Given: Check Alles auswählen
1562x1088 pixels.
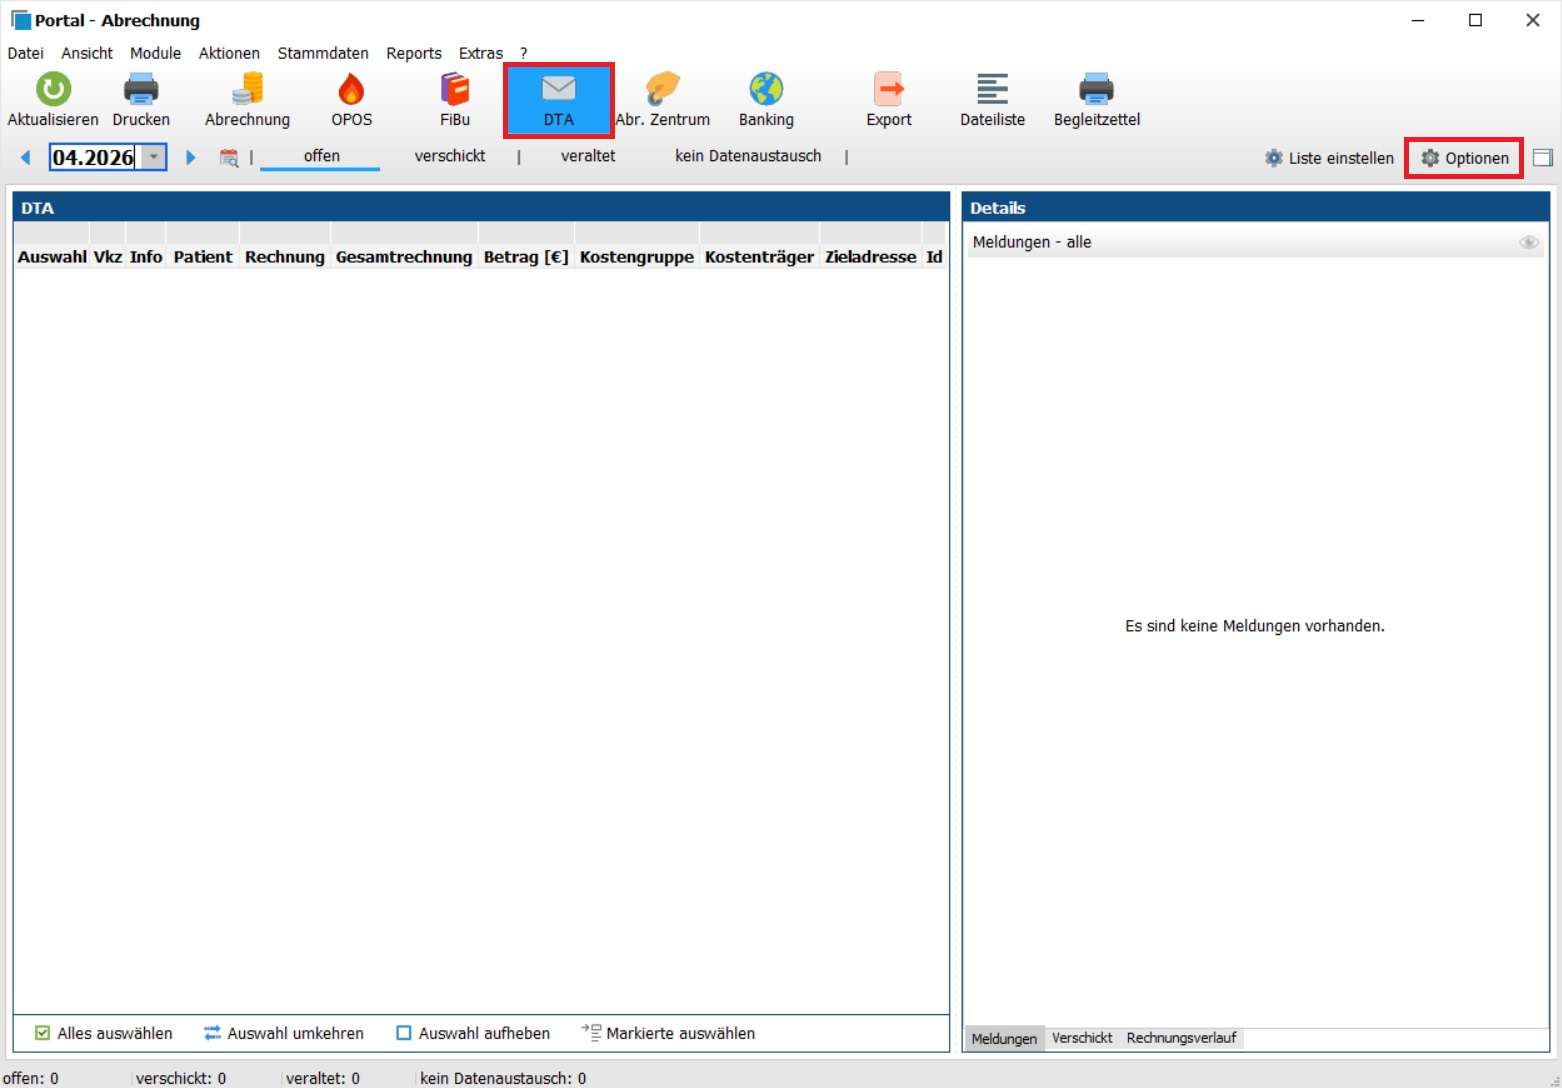Looking at the screenshot, I should [43, 1033].
